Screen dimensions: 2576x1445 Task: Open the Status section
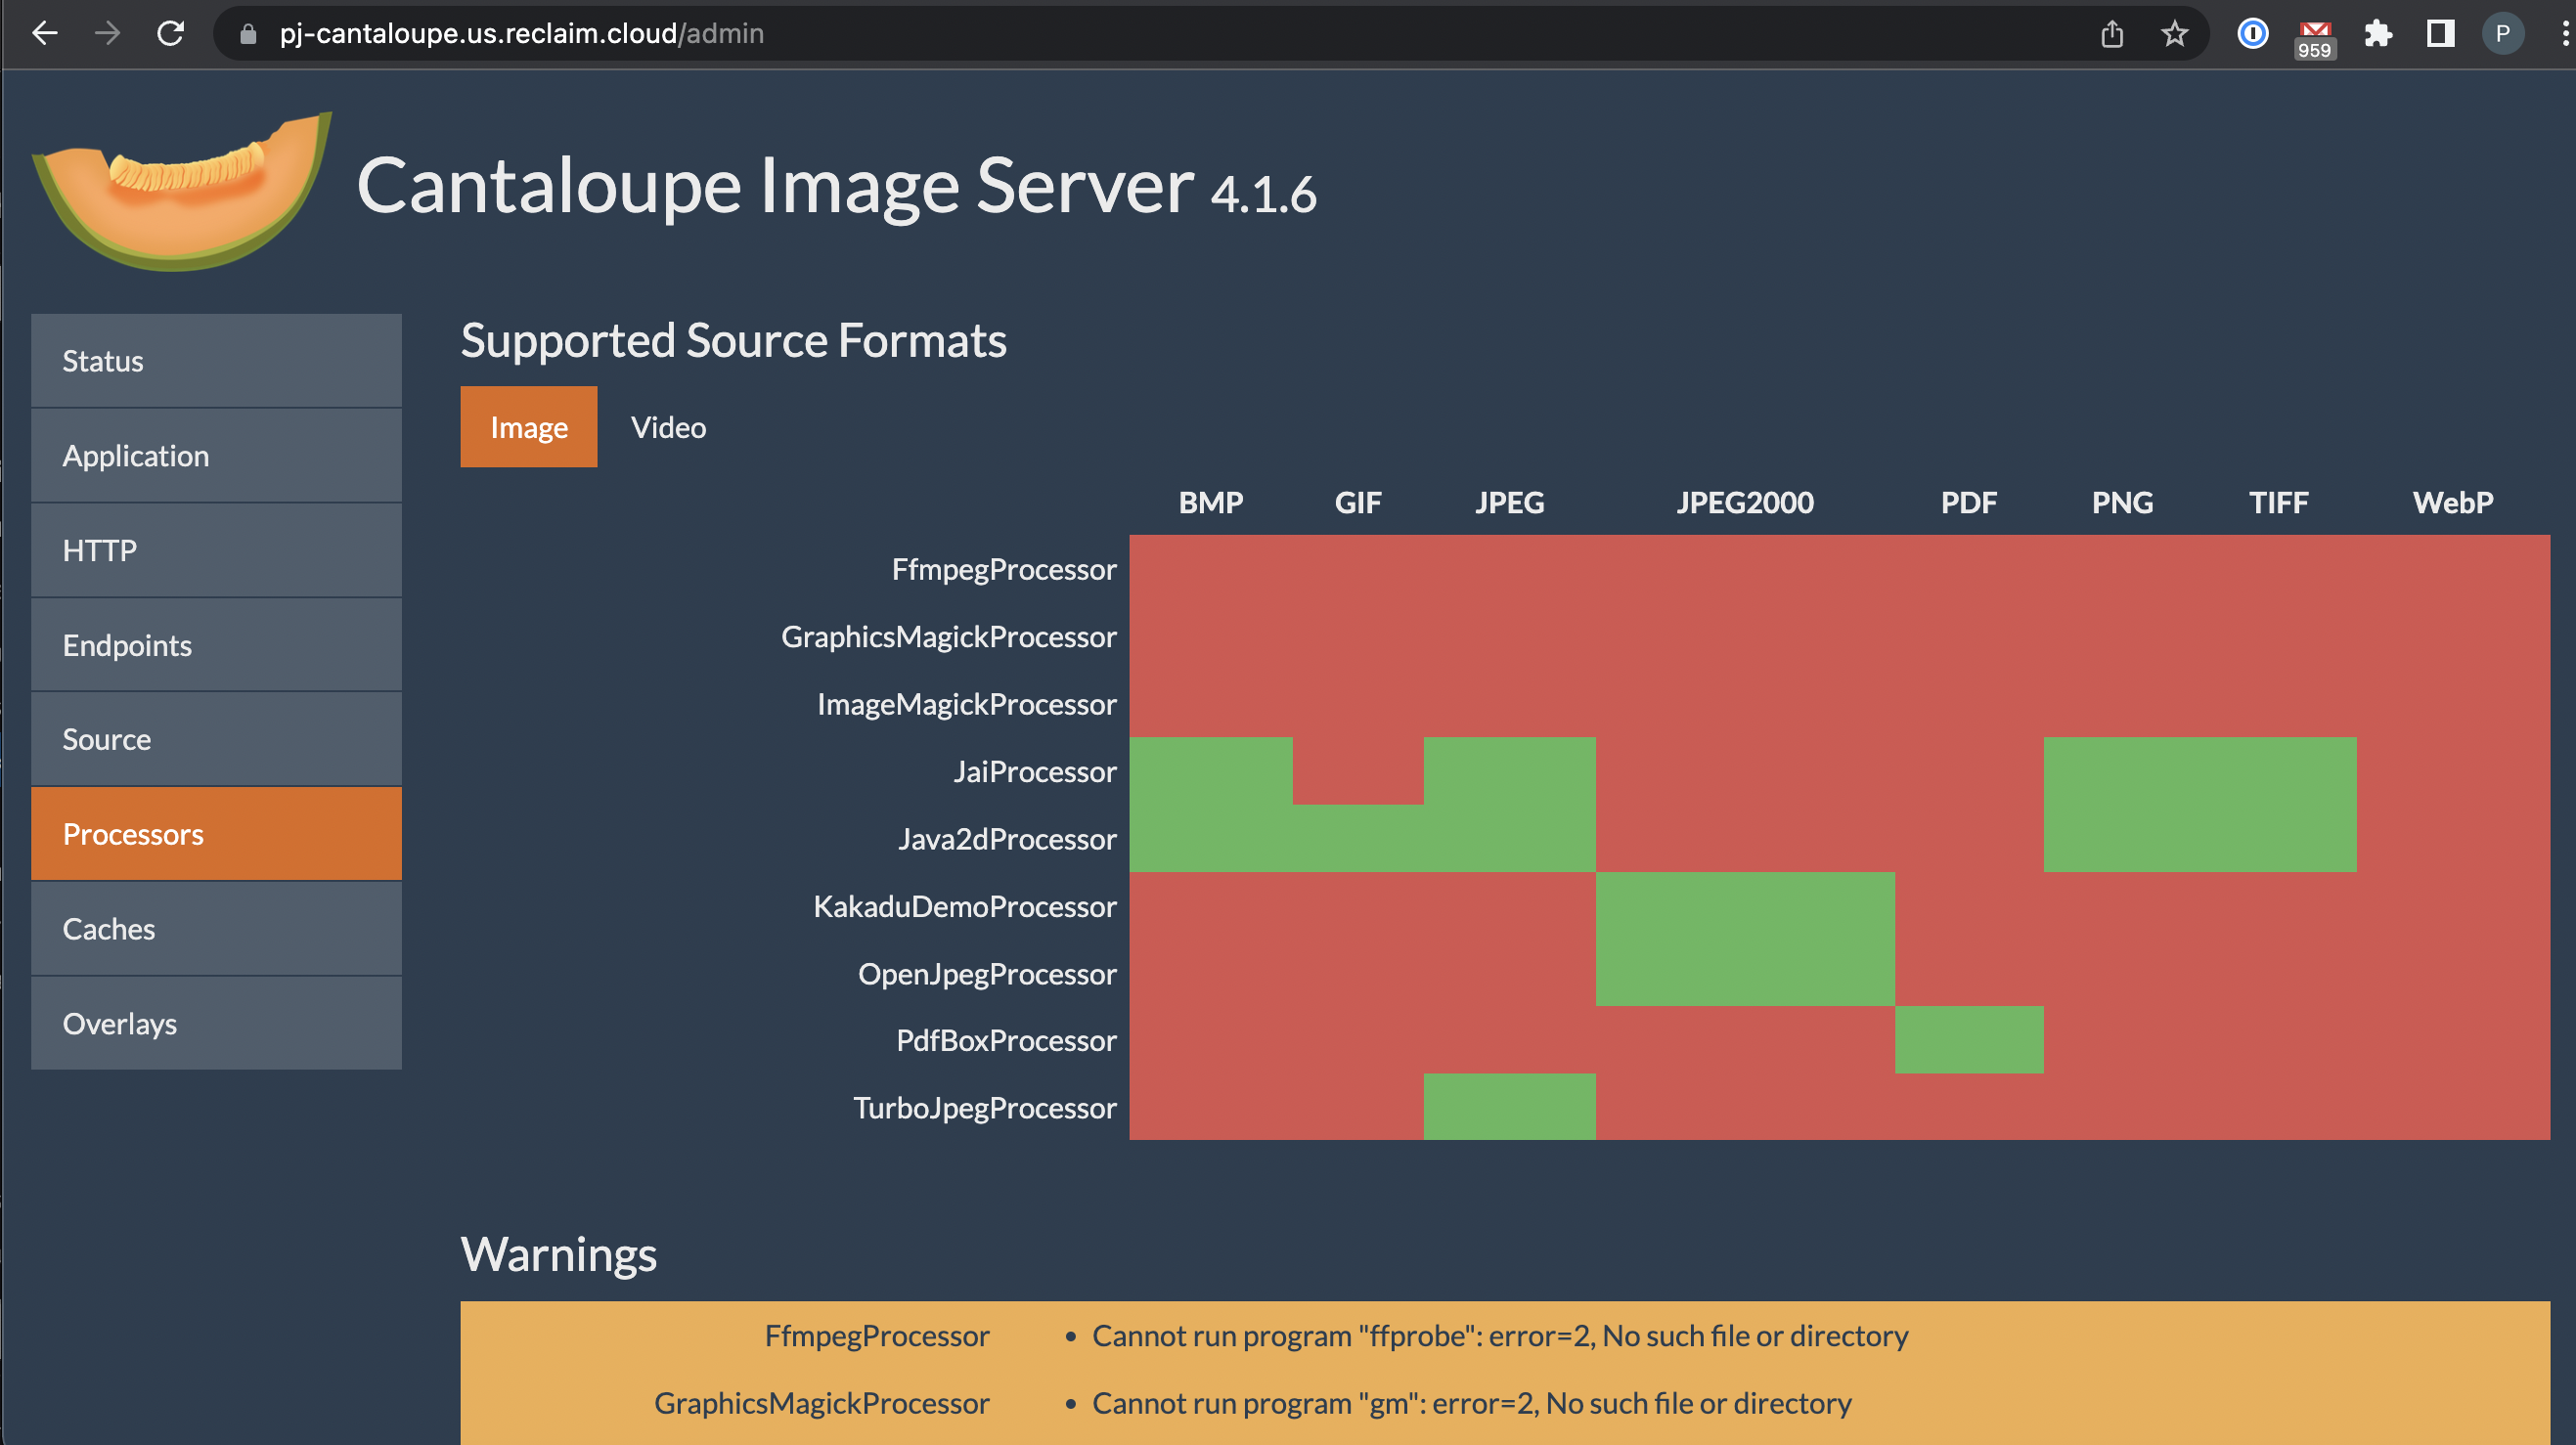216,360
